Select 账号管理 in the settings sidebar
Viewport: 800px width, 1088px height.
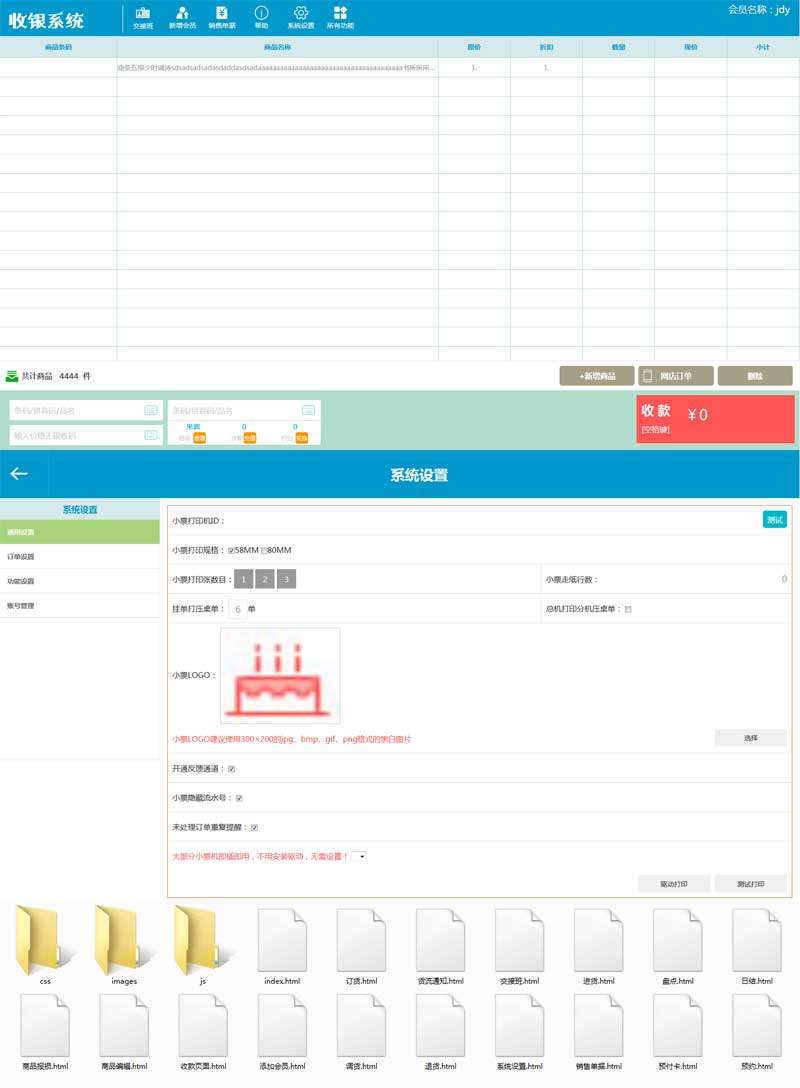tap(21, 606)
